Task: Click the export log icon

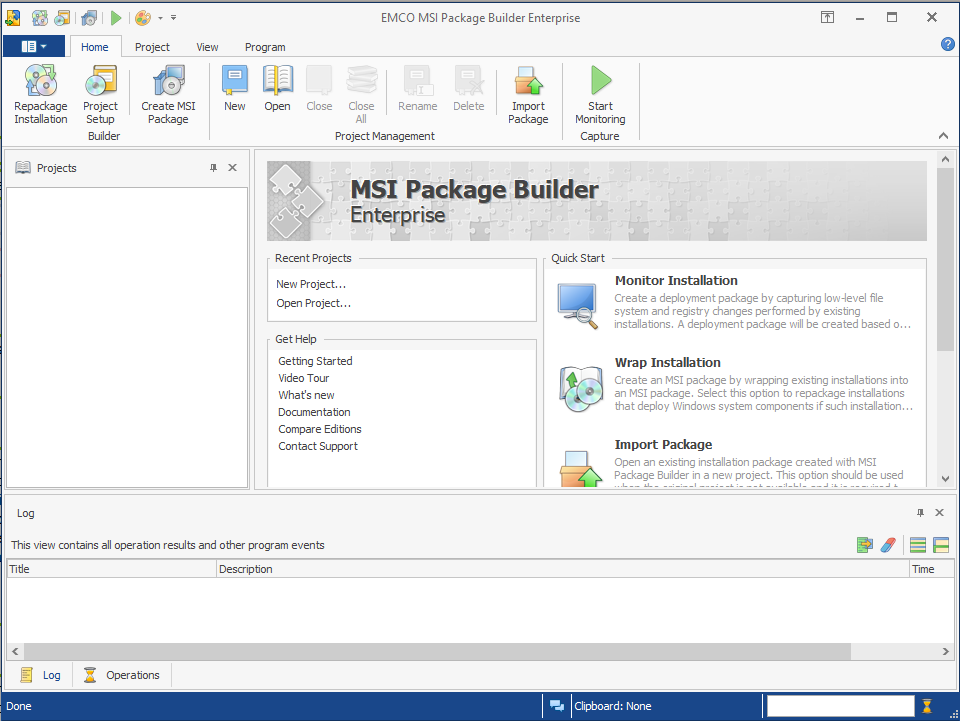Action: 865,545
